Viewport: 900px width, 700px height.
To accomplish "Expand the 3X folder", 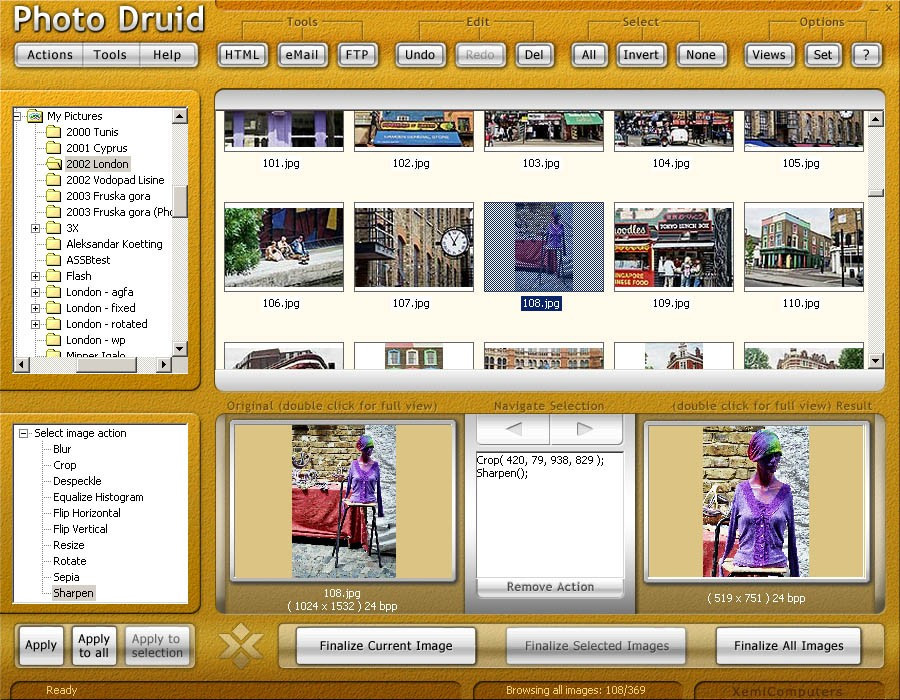I will click(36, 228).
